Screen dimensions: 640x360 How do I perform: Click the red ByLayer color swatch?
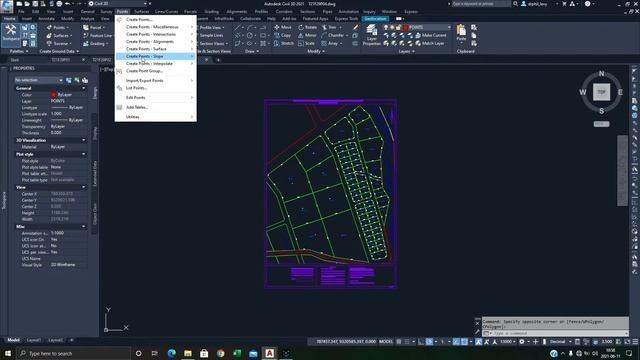[x=53, y=95]
